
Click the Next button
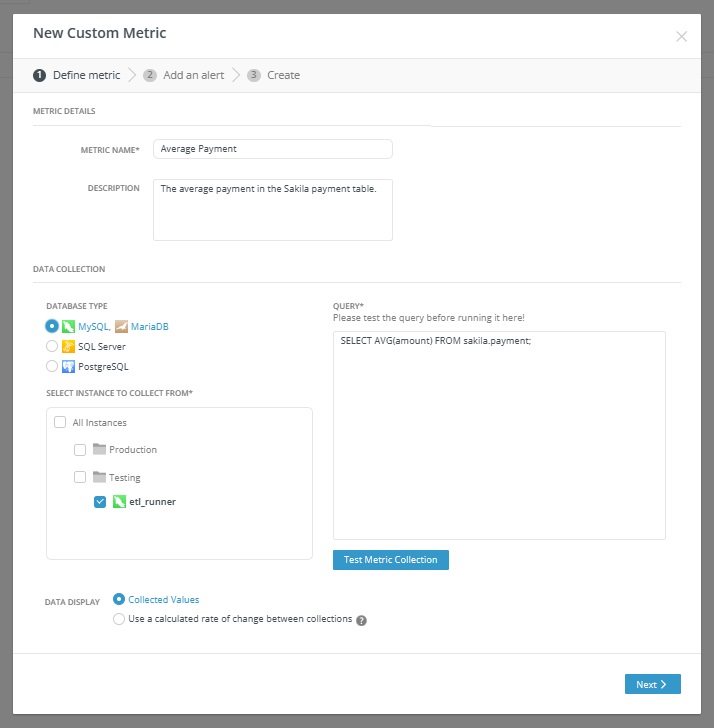pyautogui.click(x=652, y=684)
